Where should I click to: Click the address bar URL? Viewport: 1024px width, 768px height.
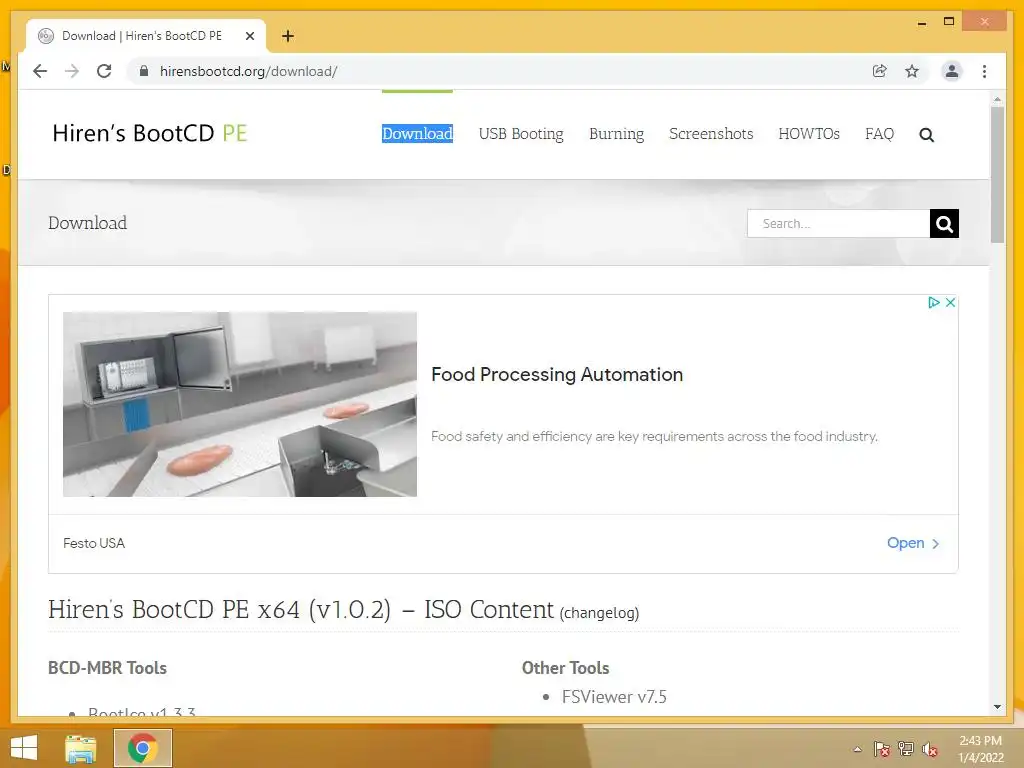point(248,71)
